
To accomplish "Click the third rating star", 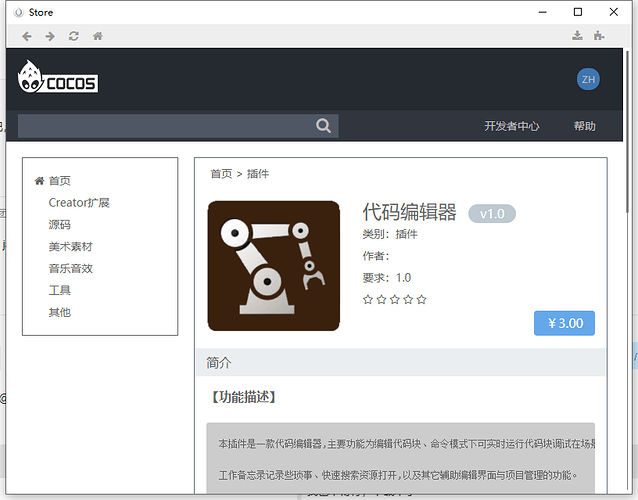I will (395, 300).
